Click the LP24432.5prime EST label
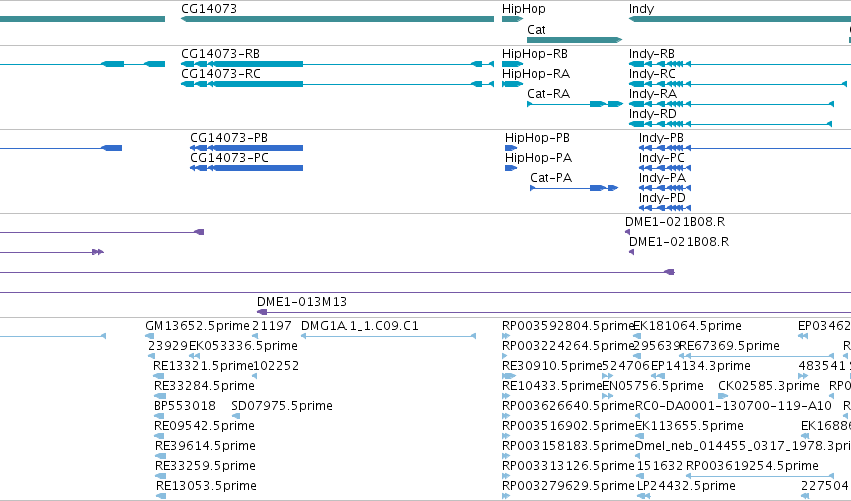This screenshot has width=851, height=501. (687, 486)
